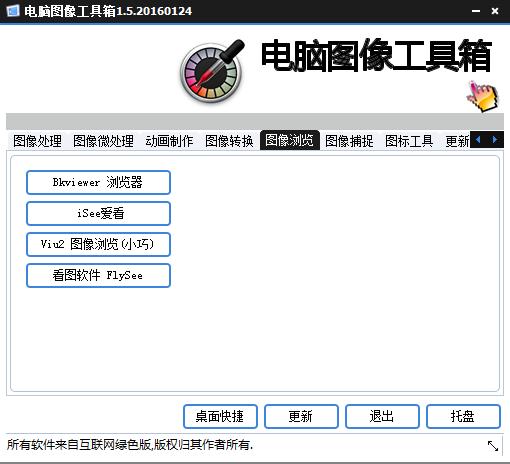Click the pointing hand cursor icon

click(482, 96)
